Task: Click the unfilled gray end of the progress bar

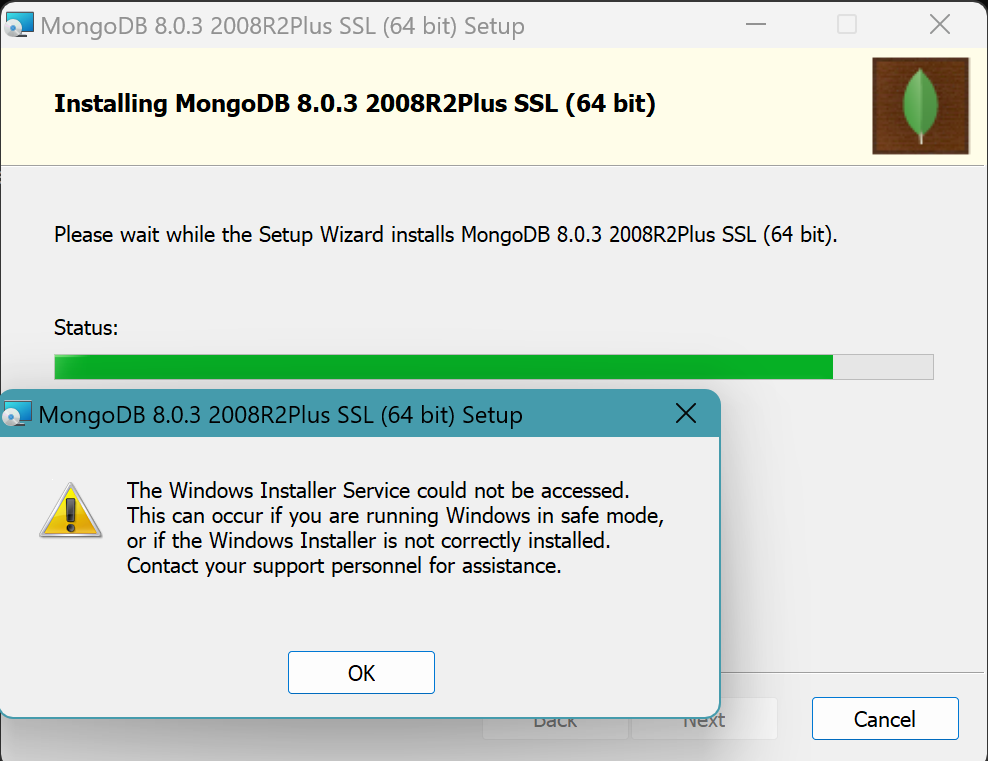Action: (883, 367)
